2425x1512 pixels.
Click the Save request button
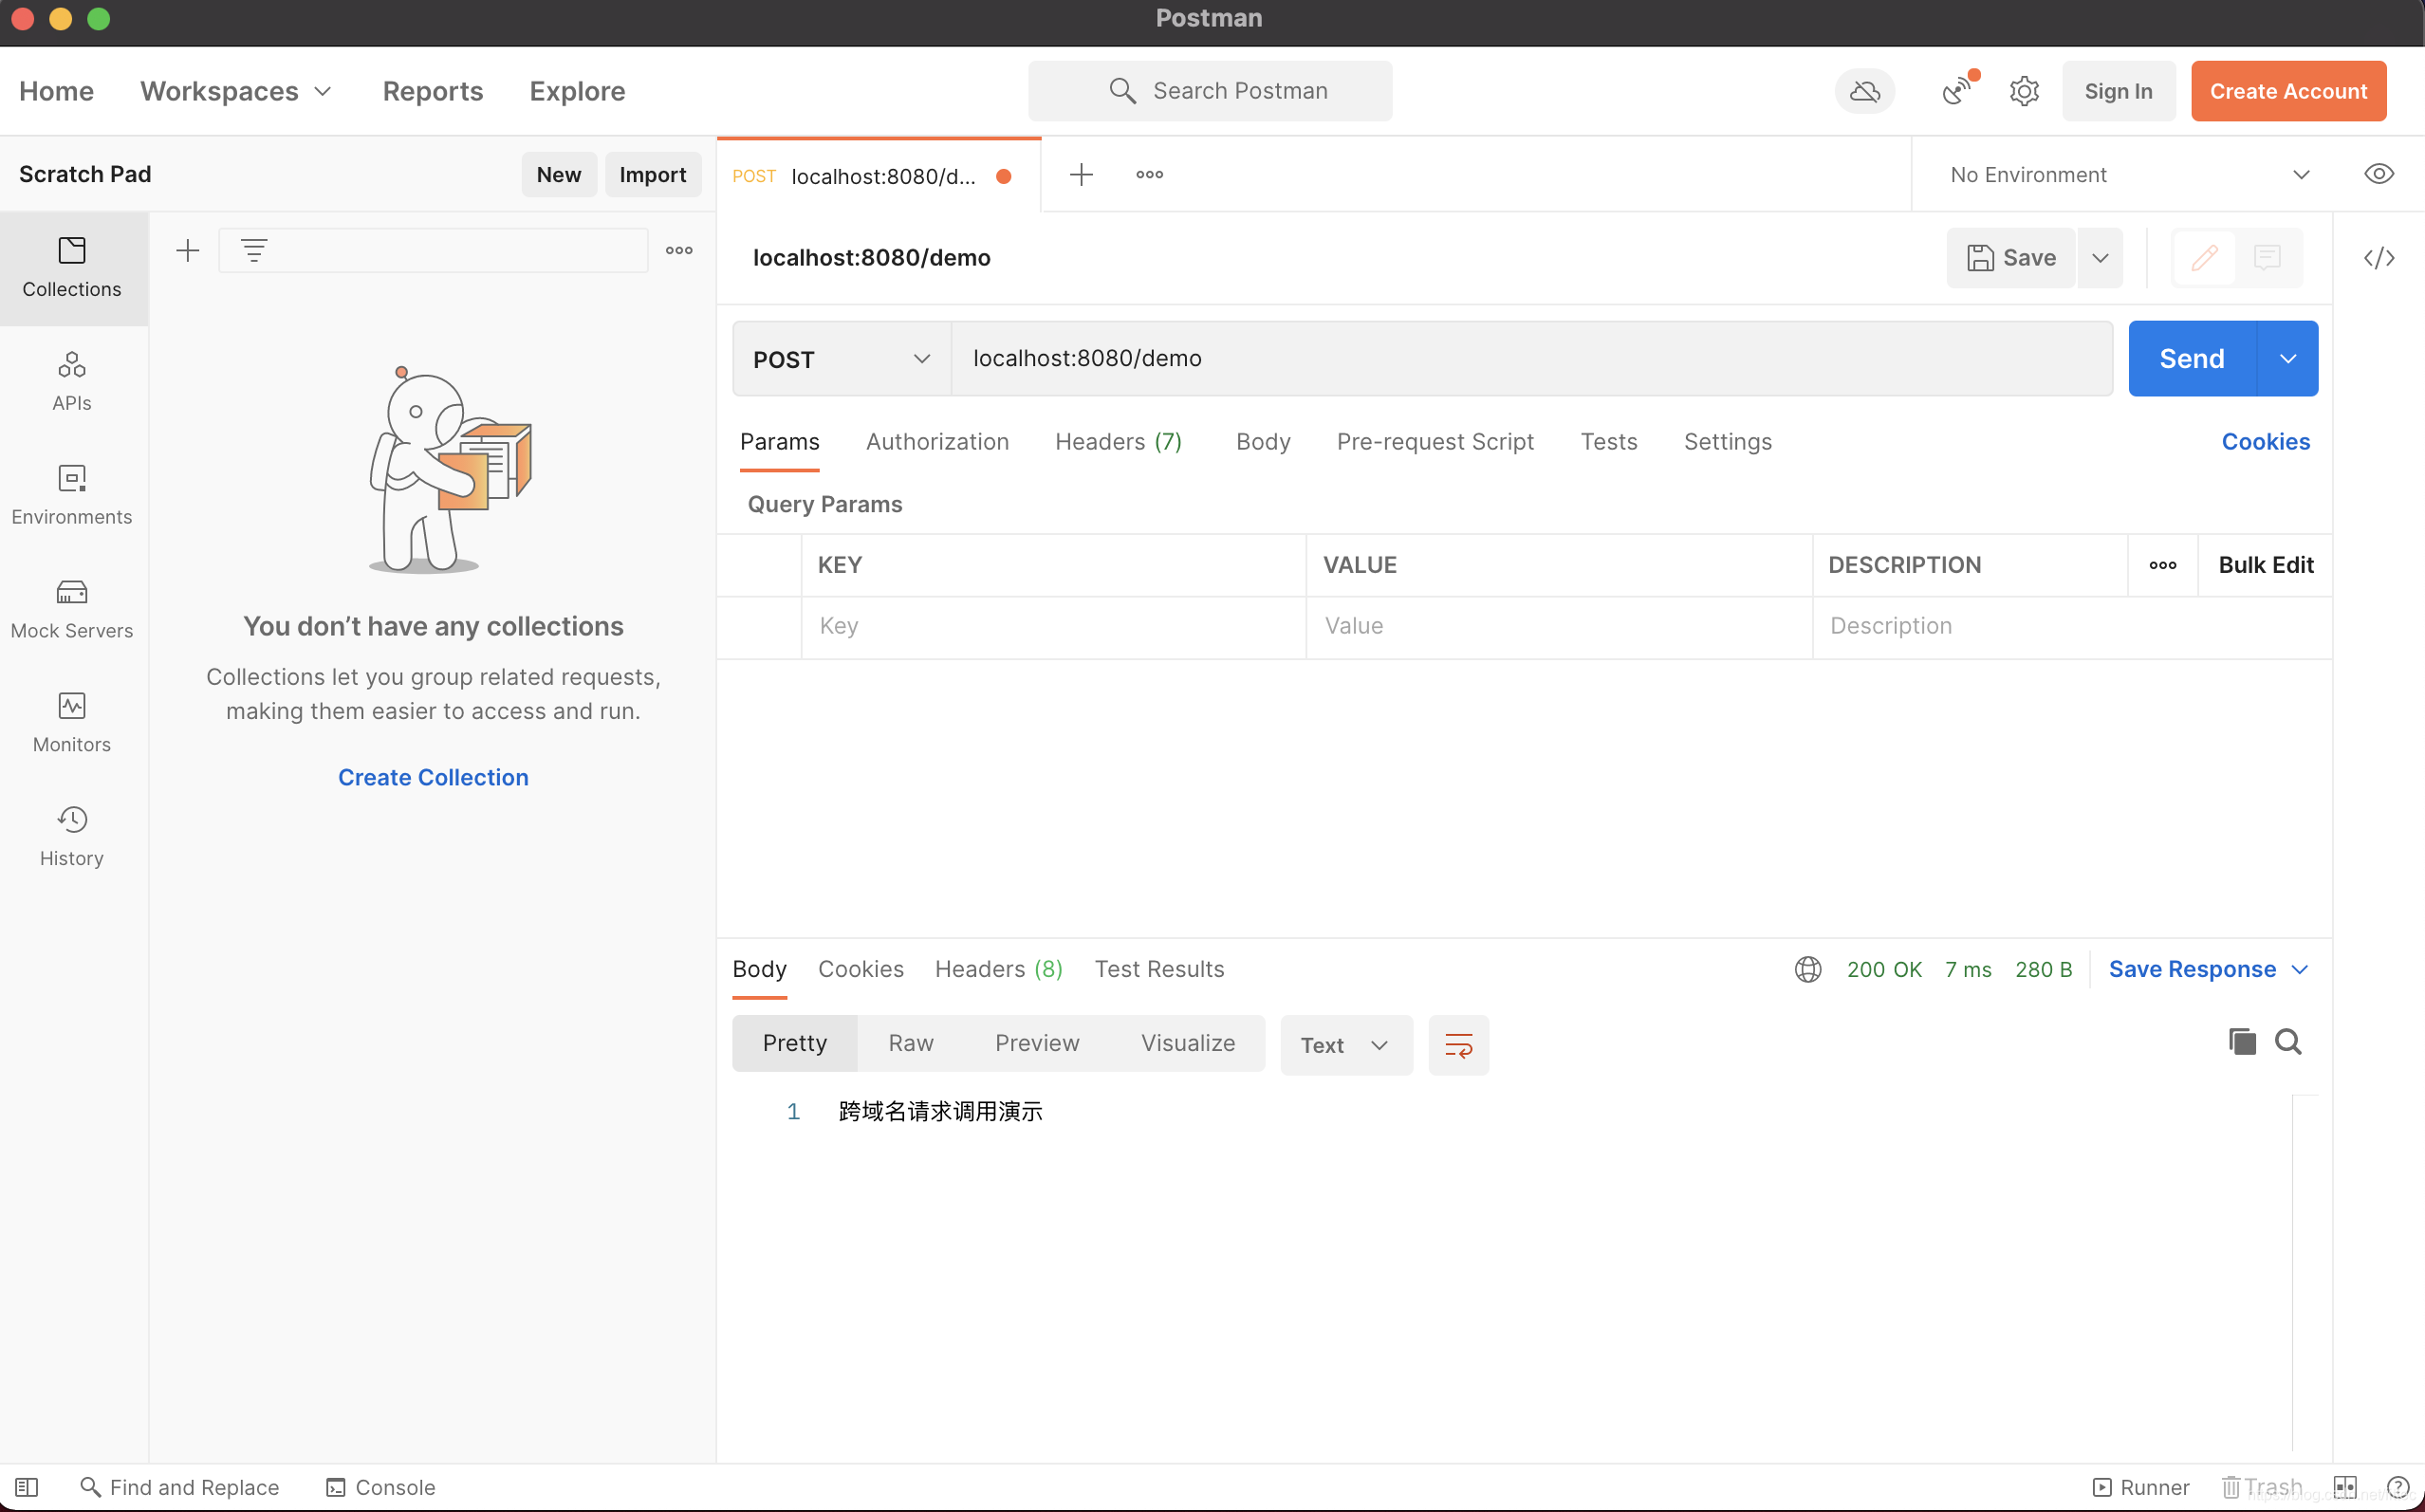coord(2011,258)
